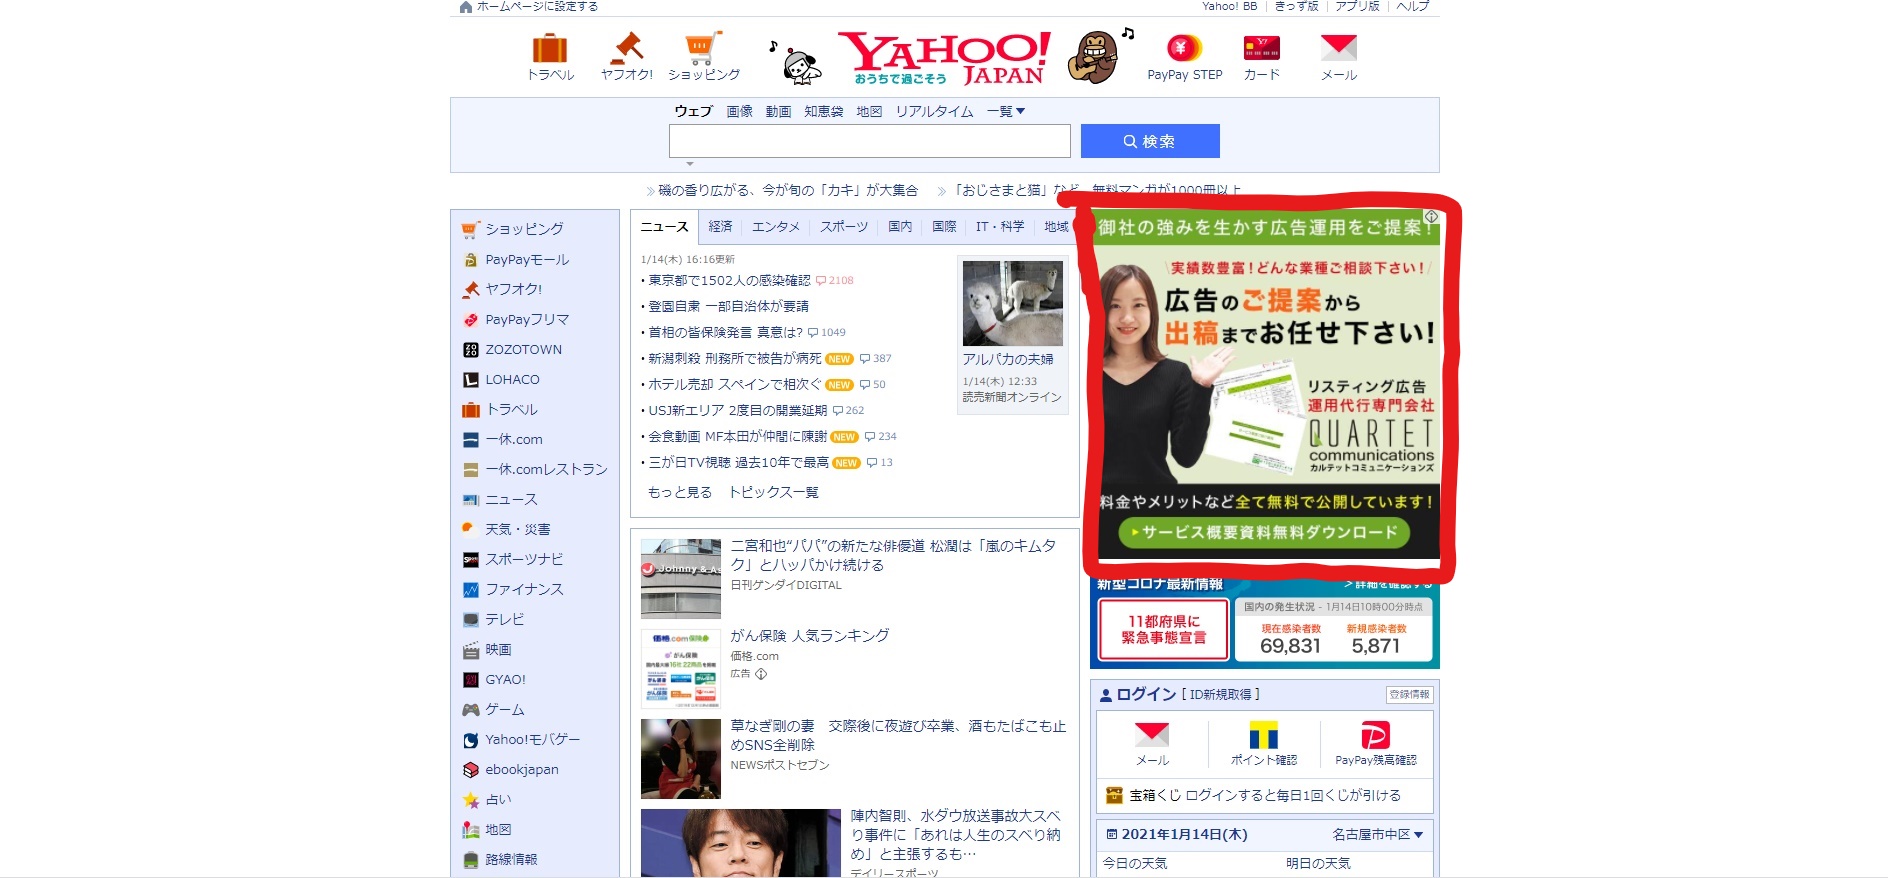Screen dimensions: 1888x878
Task: Open headline USJ新エリア 2度目の開業延期
Action: 738,410
